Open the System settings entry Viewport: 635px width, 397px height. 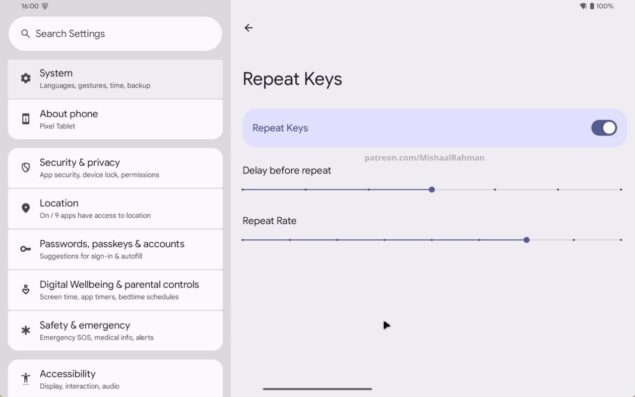tap(115, 79)
